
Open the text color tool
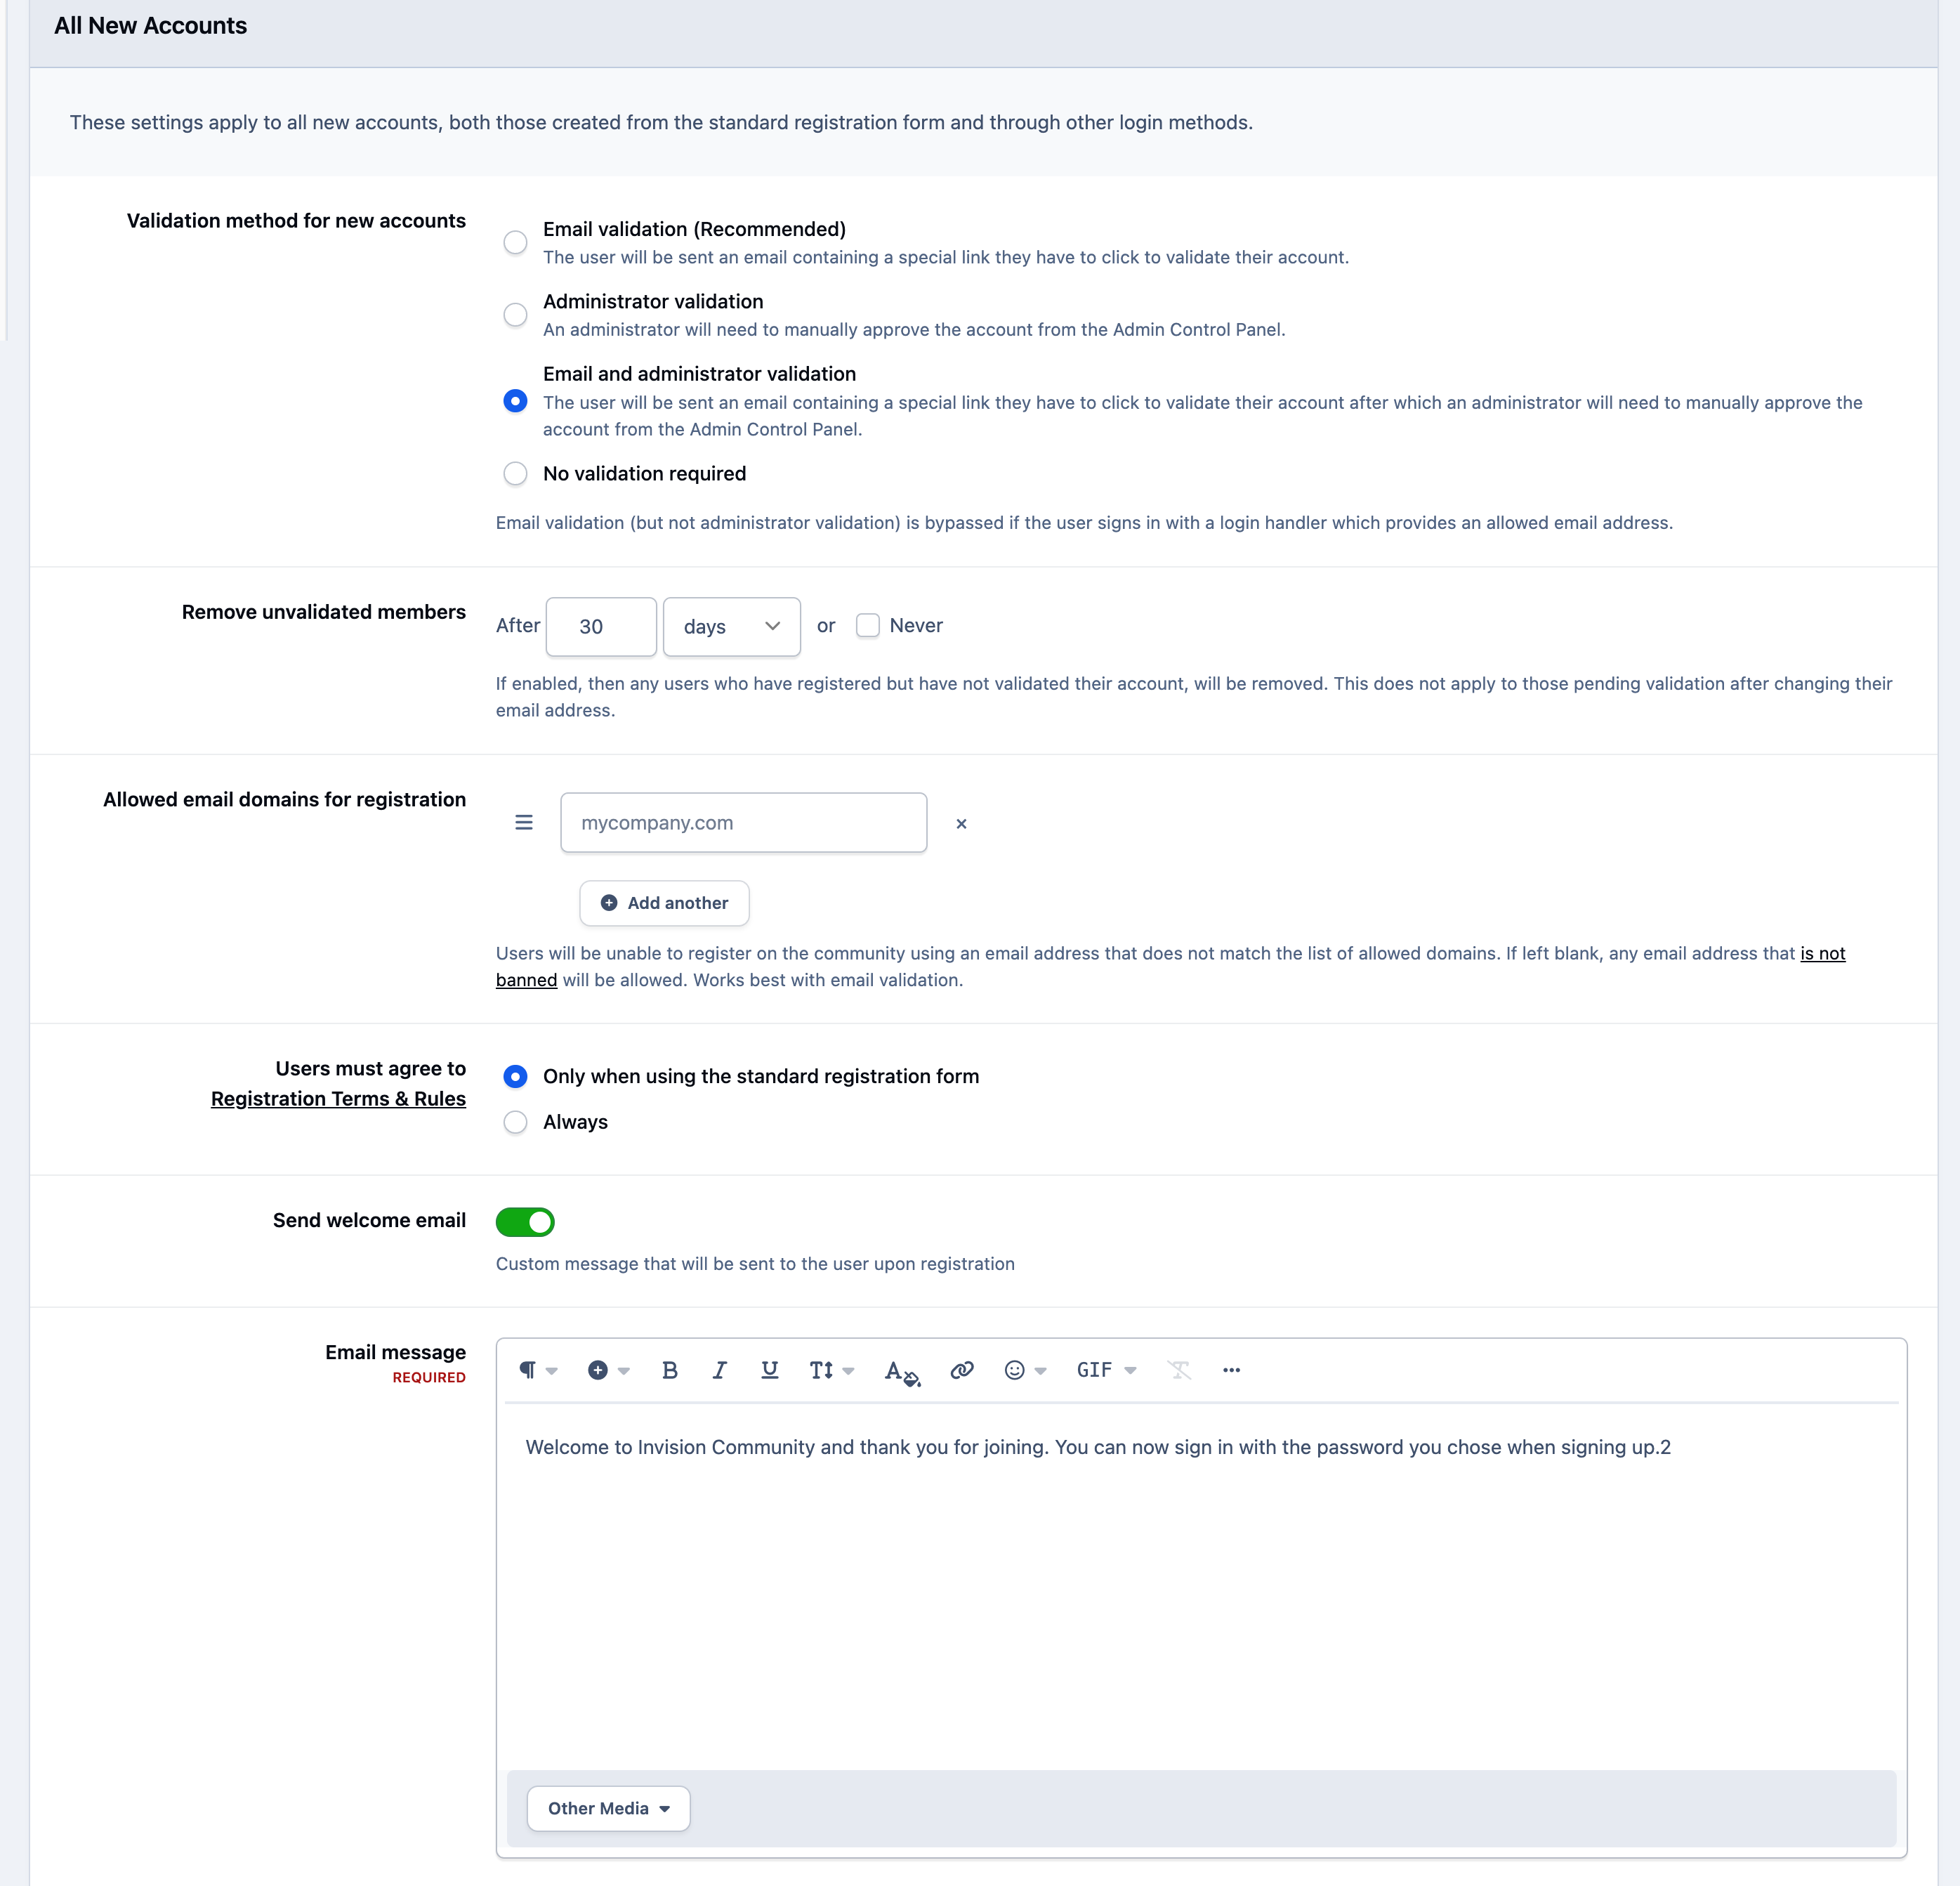(902, 1371)
